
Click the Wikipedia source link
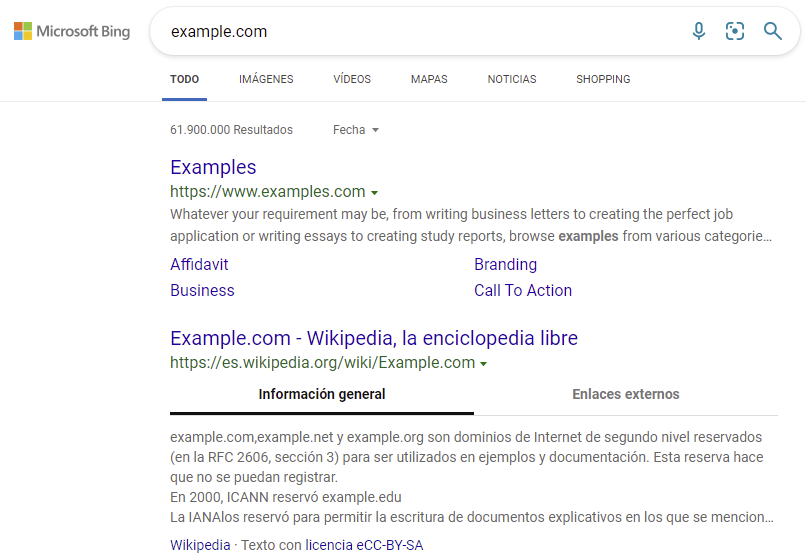(200, 545)
